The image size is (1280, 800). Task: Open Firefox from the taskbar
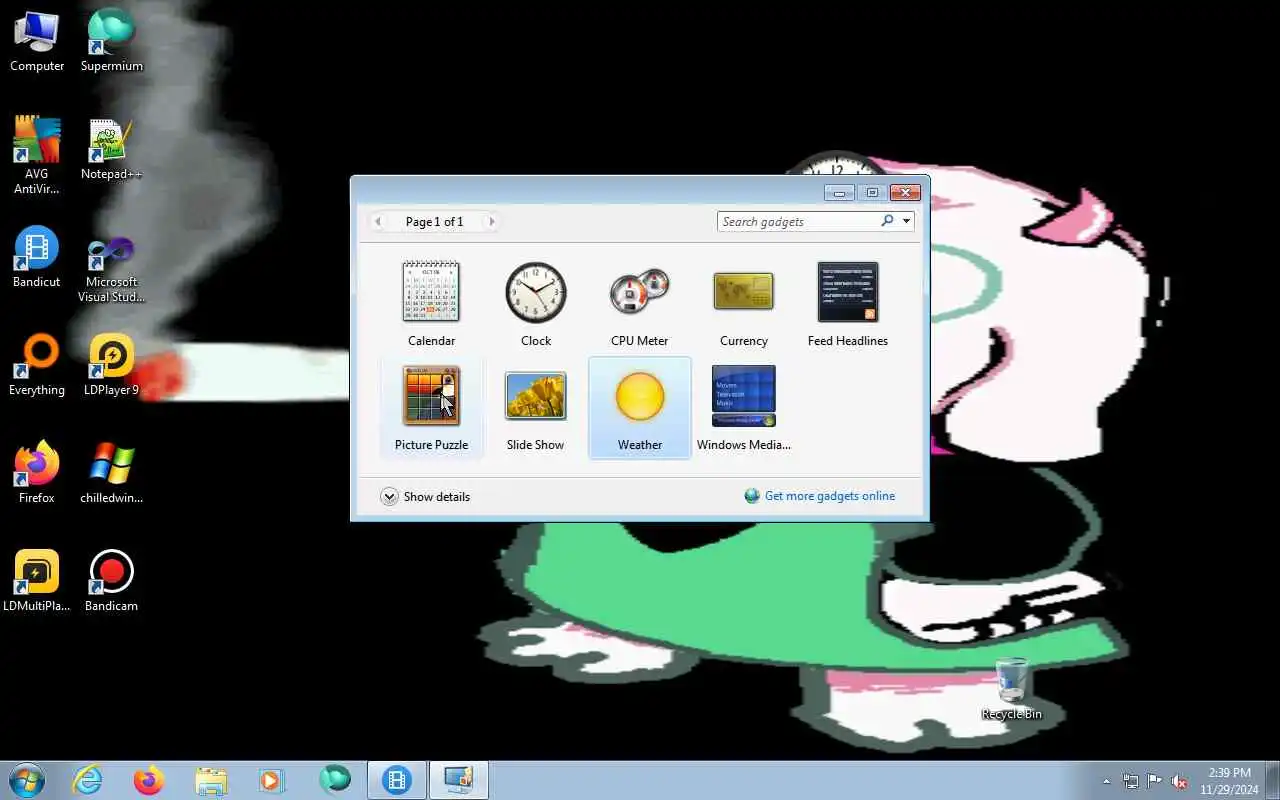(x=149, y=780)
